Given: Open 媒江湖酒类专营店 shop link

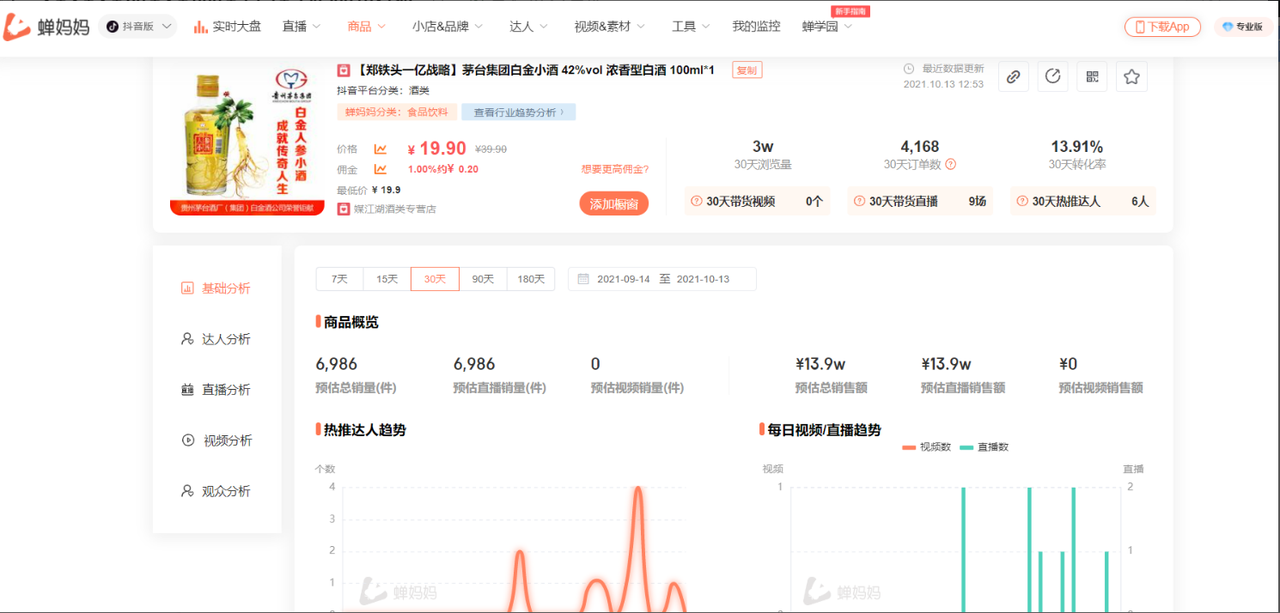Looking at the screenshot, I should (x=395, y=209).
